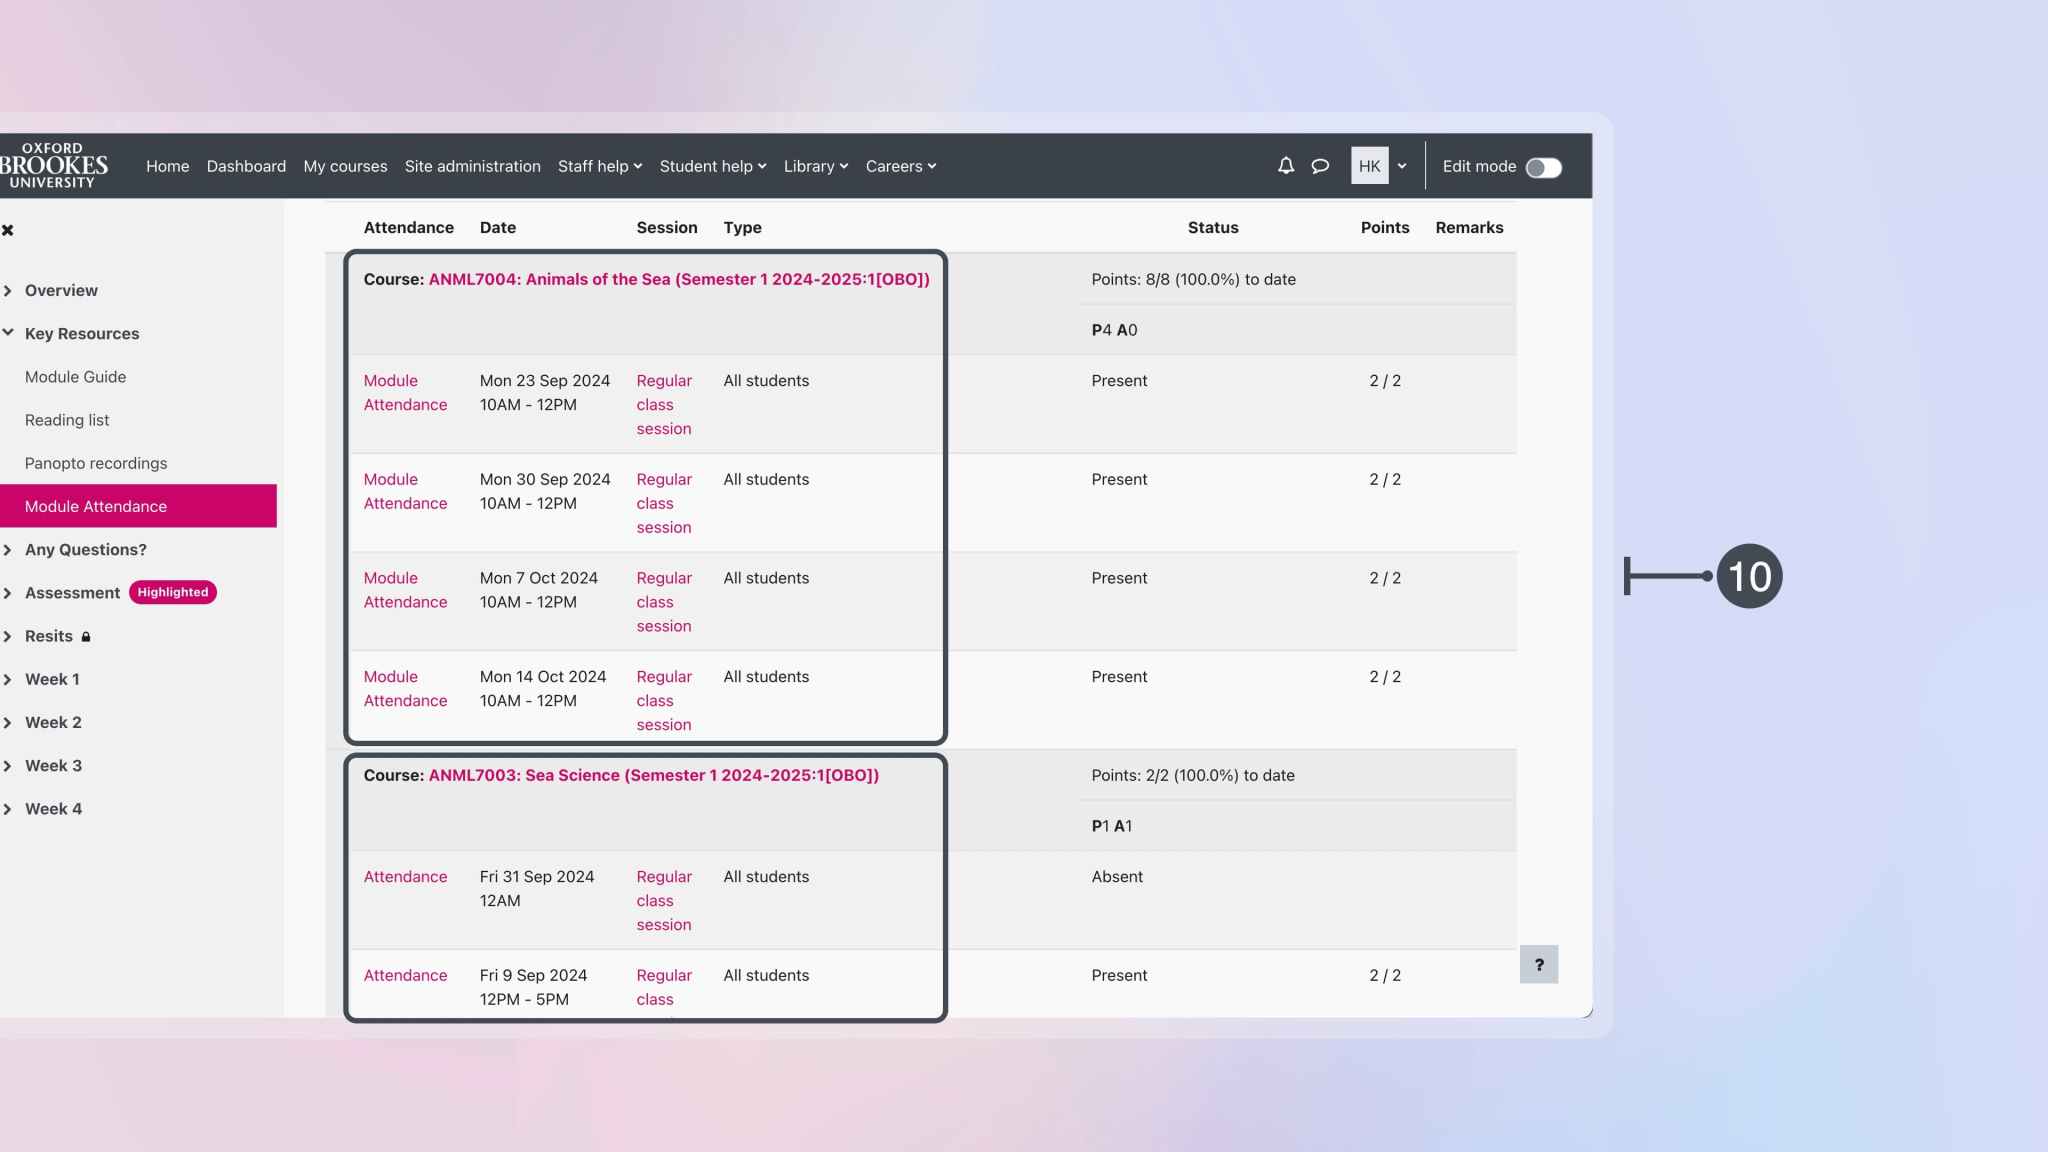
Task: Navigate to Dashboard in the top menu
Action: click(x=246, y=166)
